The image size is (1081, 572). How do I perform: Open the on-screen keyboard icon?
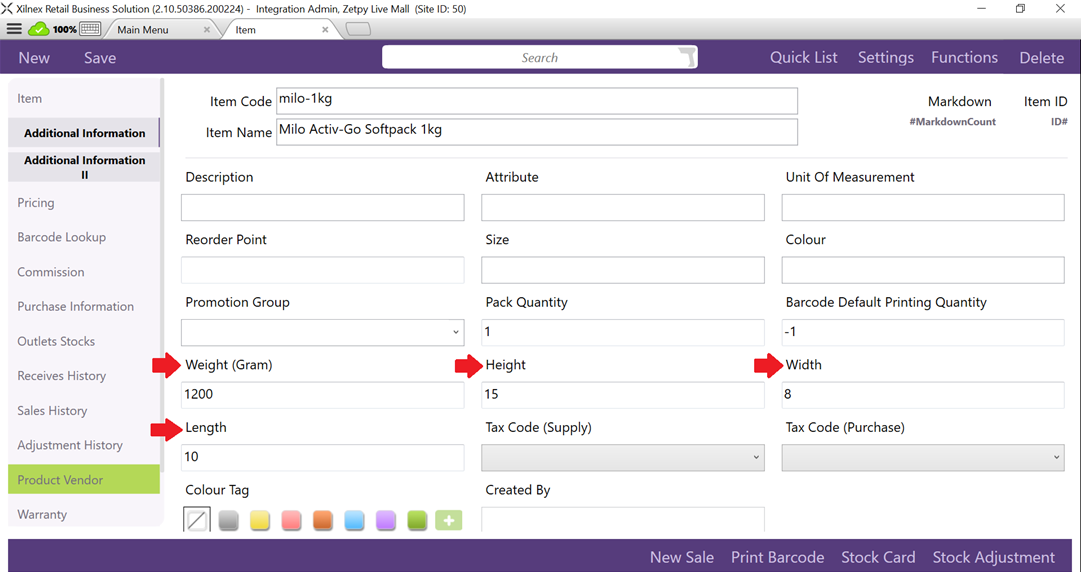[90, 29]
